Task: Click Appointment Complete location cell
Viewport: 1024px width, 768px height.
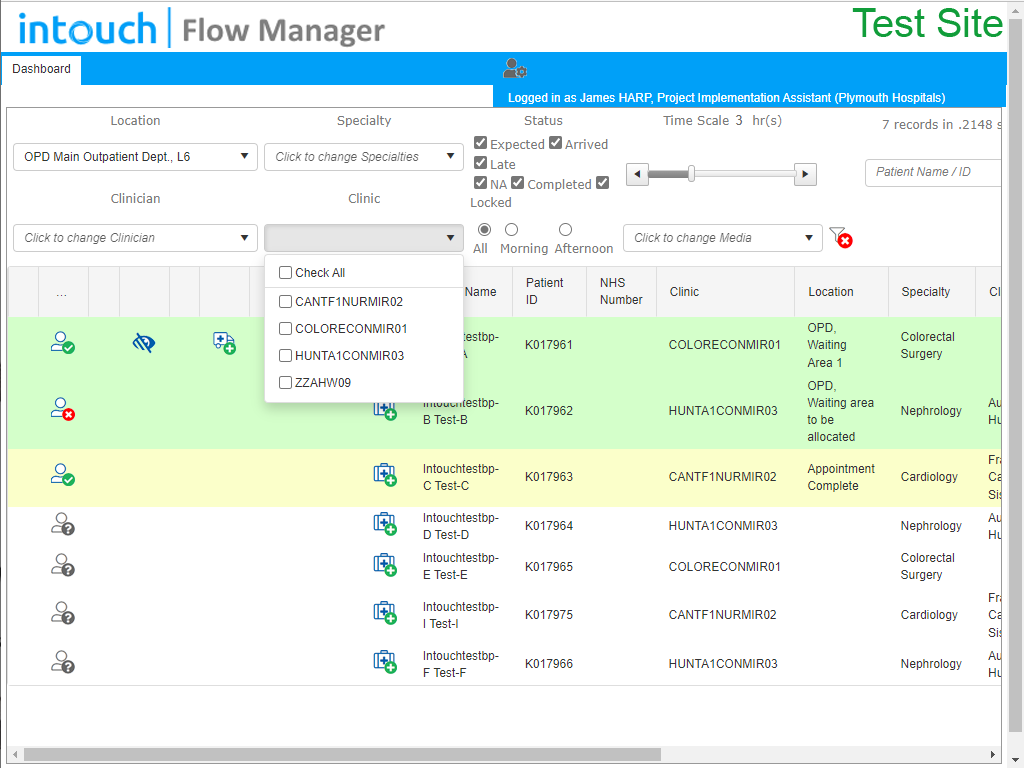Action: [x=840, y=477]
